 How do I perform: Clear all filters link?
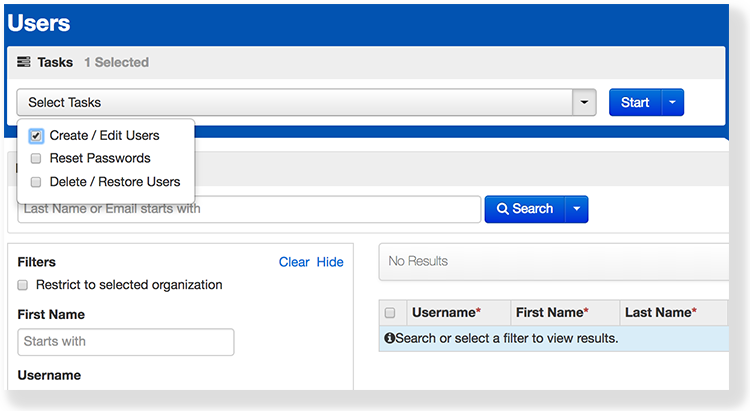point(294,262)
